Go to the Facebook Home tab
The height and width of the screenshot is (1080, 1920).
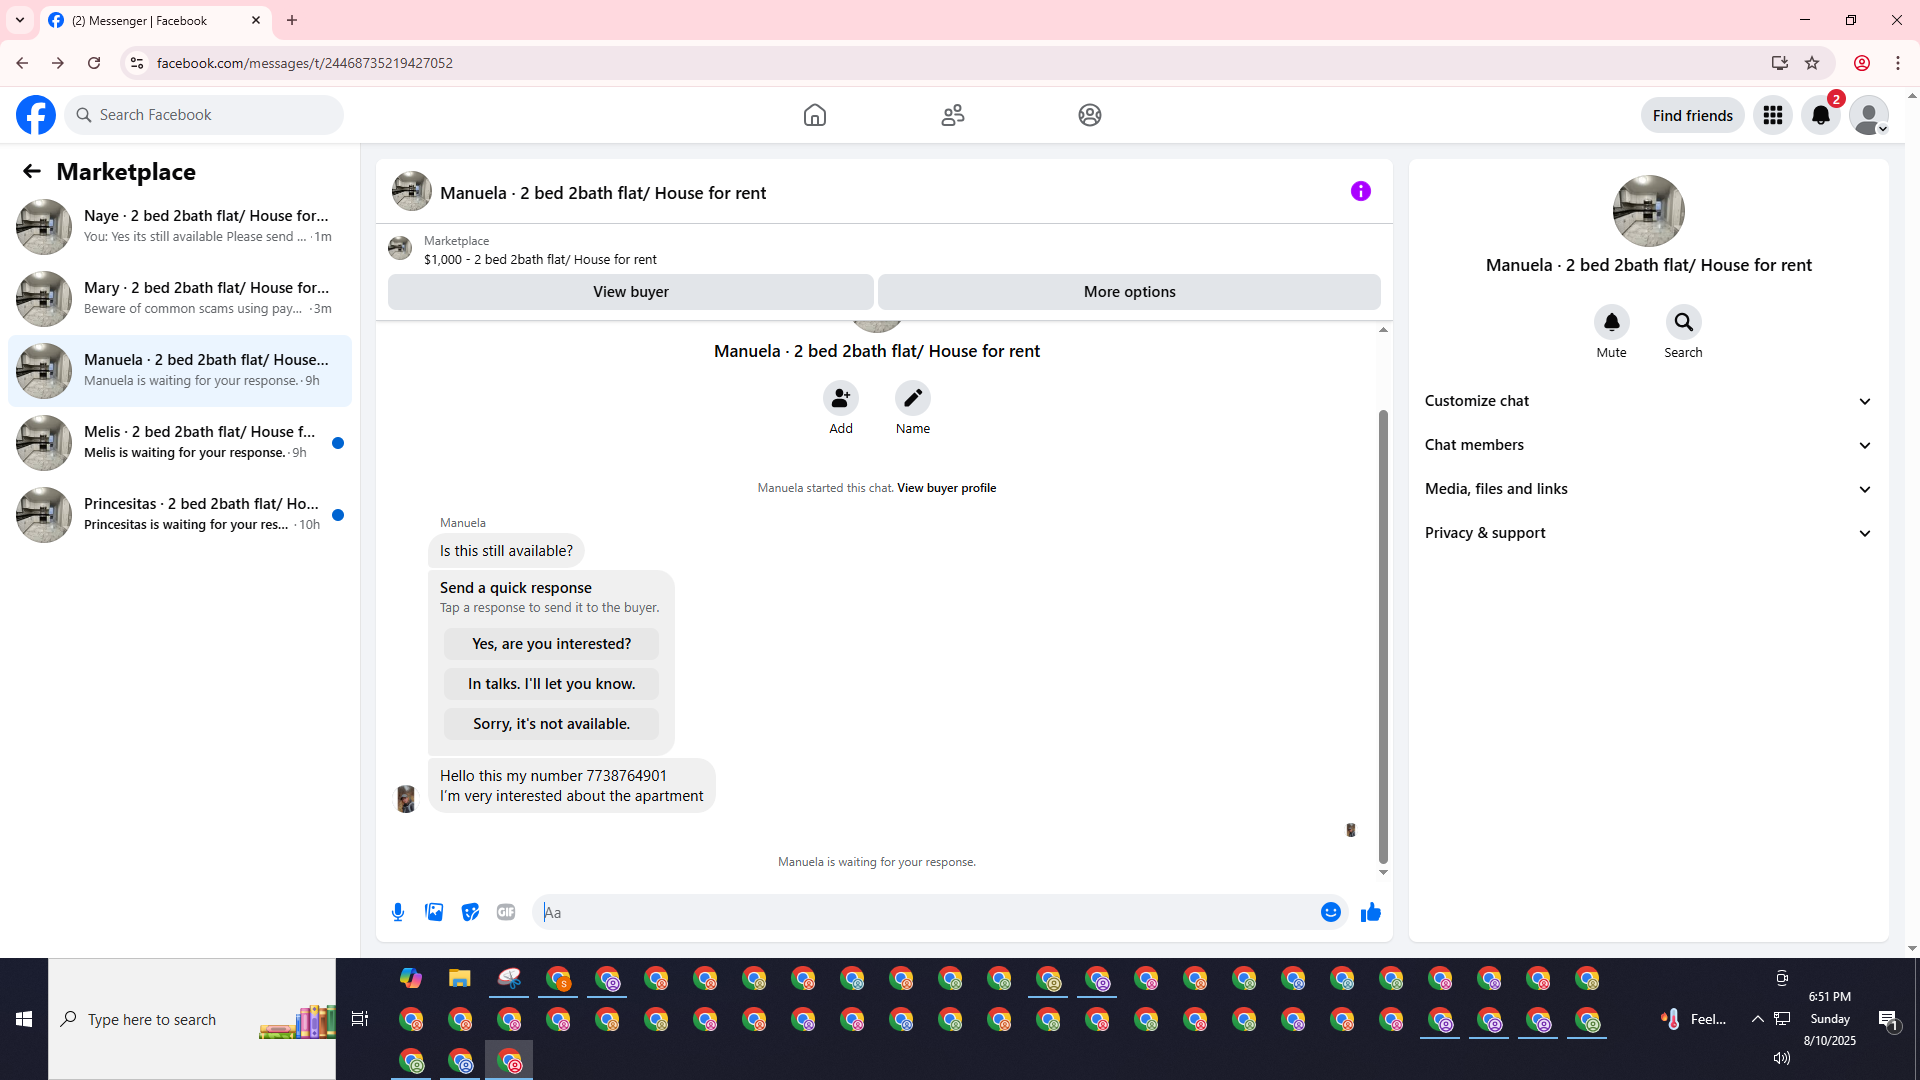(x=814, y=115)
